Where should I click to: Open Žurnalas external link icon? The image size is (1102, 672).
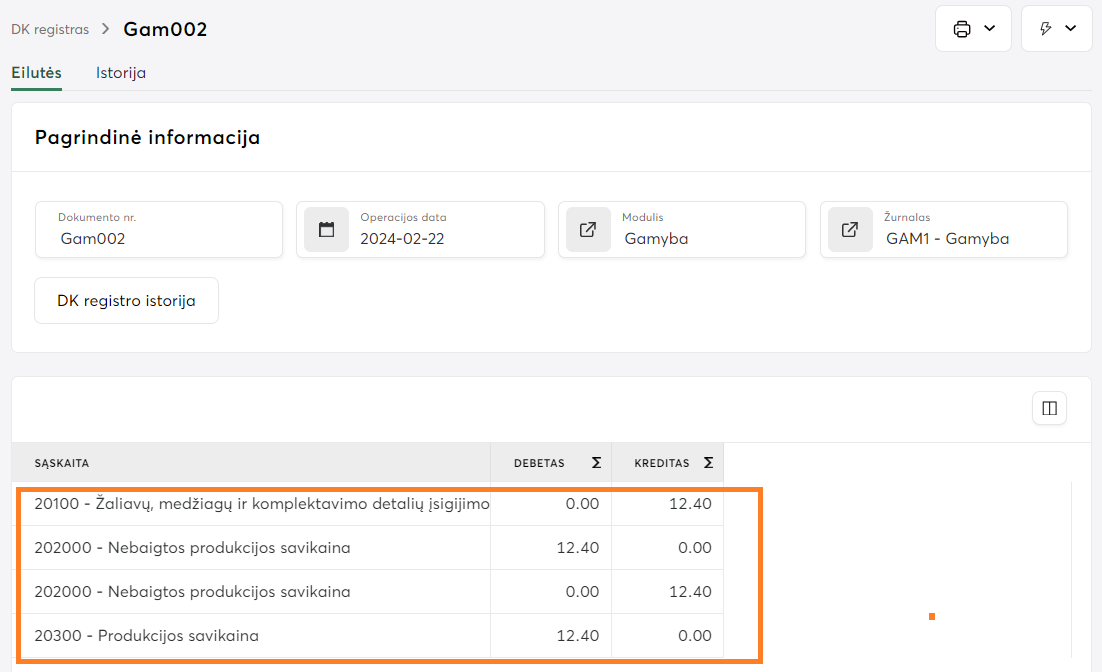tap(850, 230)
